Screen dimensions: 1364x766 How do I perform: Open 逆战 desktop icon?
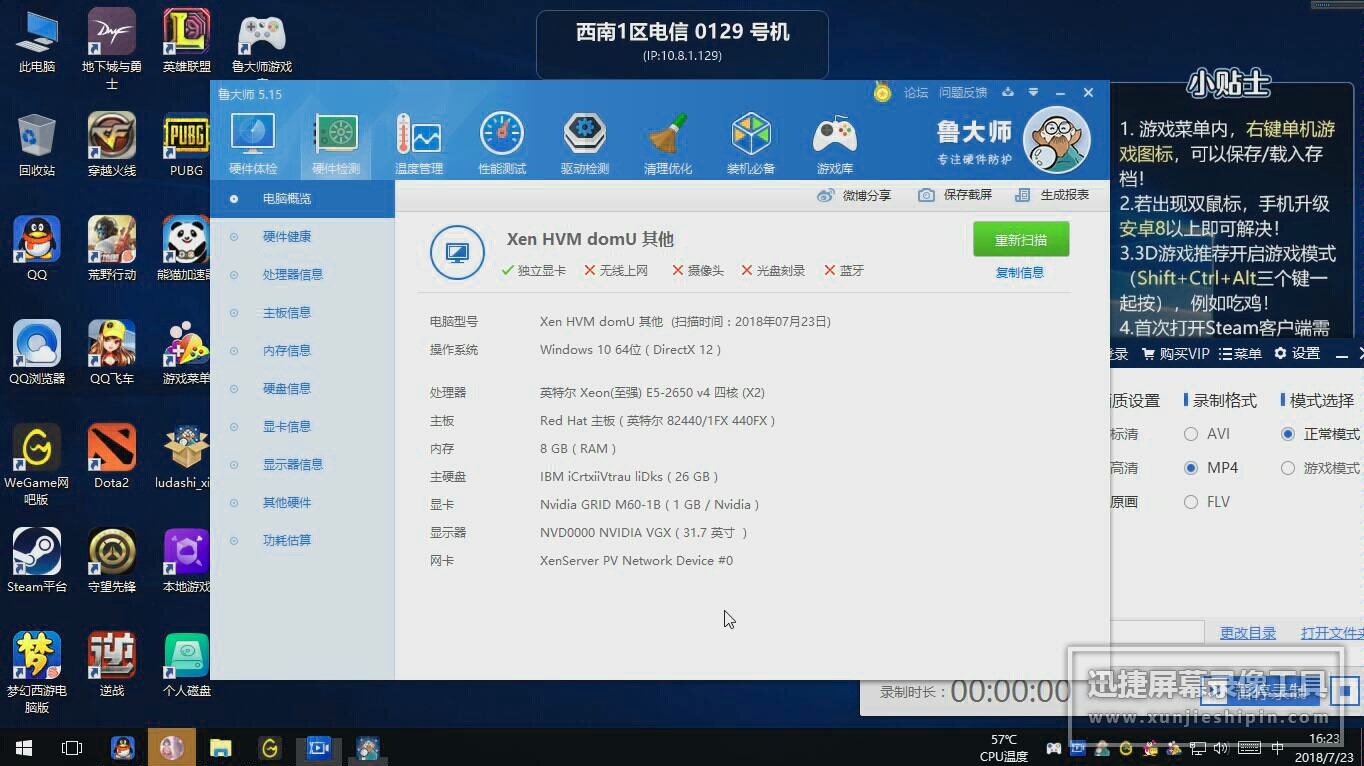(112, 666)
